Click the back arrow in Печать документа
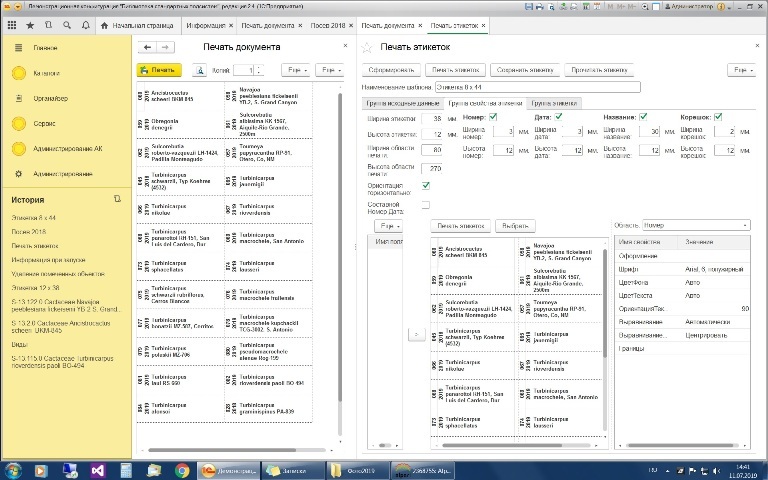 click(148, 47)
